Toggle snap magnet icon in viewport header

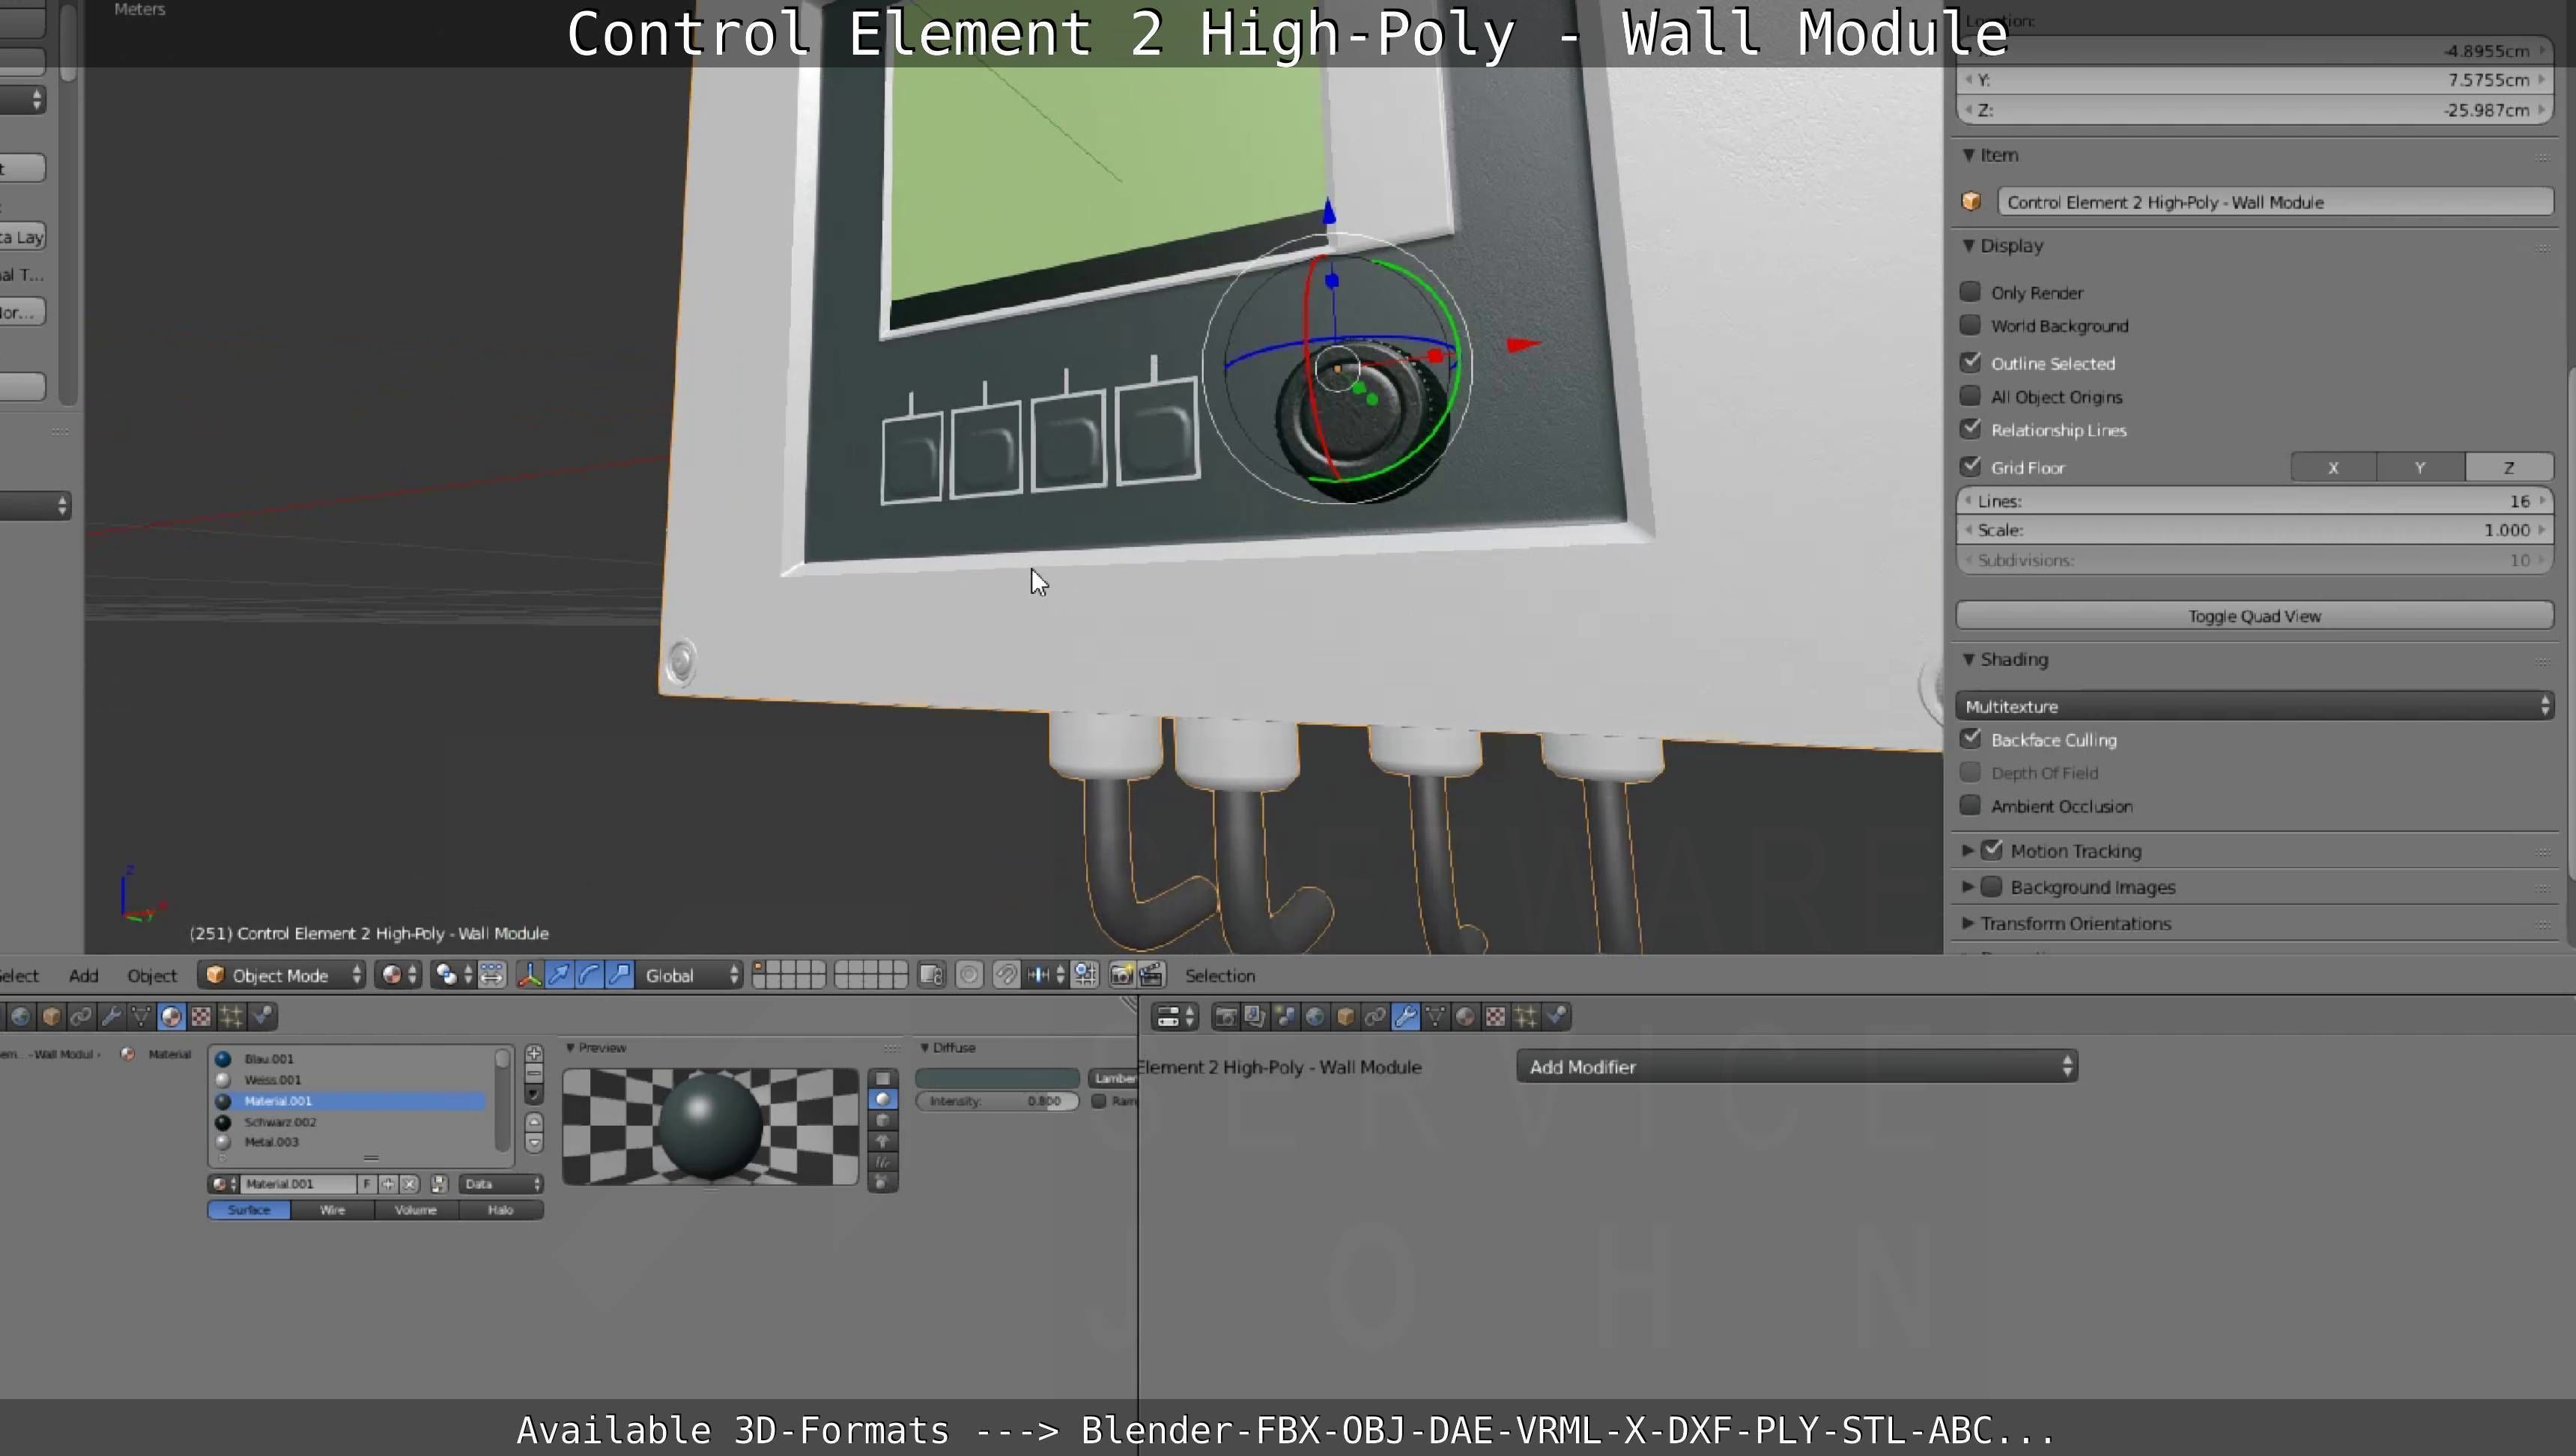click(x=1006, y=975)
